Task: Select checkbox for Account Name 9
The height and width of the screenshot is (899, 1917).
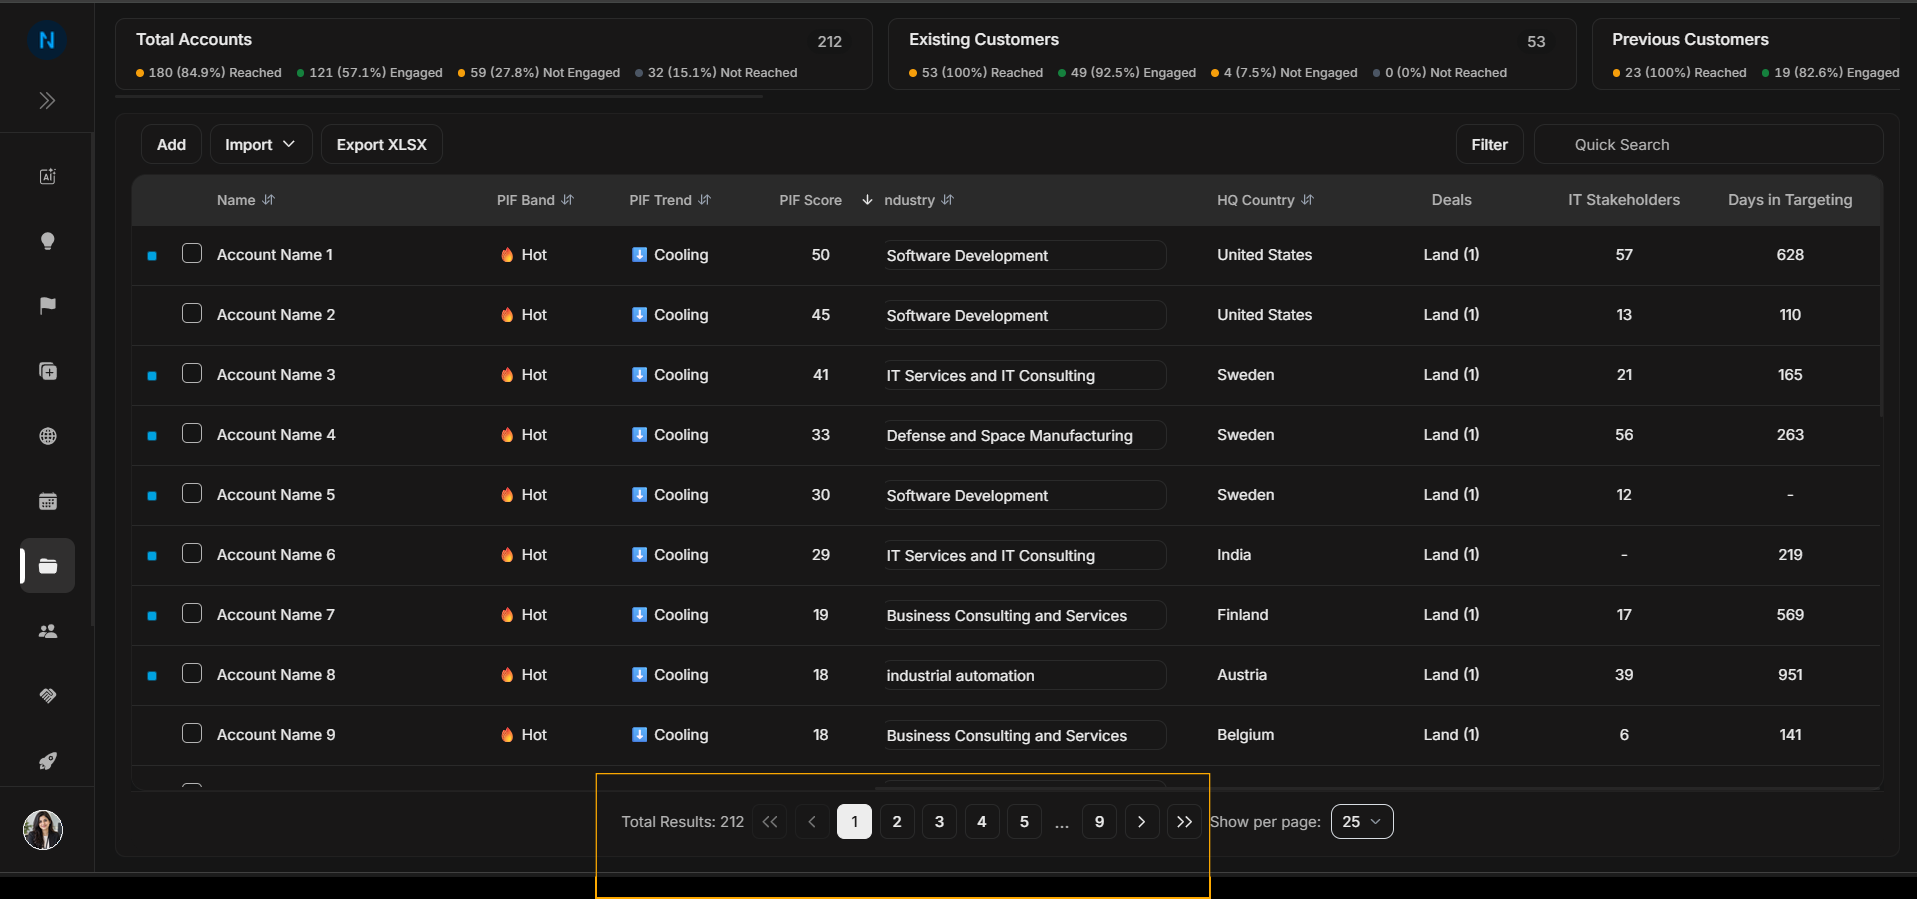Action: click(x=192, y=733)
